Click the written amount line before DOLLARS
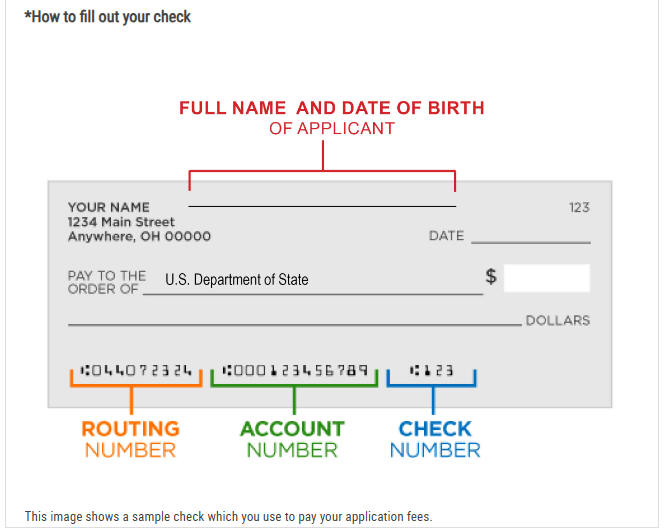The height and width of the screenshot is (529, 665). (x=295, y=325)
